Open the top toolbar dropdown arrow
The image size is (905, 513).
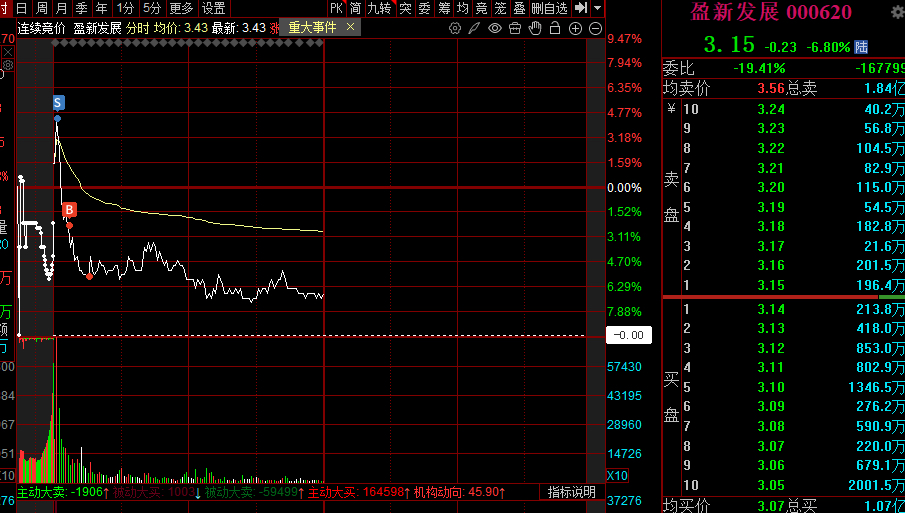(597, 8)
